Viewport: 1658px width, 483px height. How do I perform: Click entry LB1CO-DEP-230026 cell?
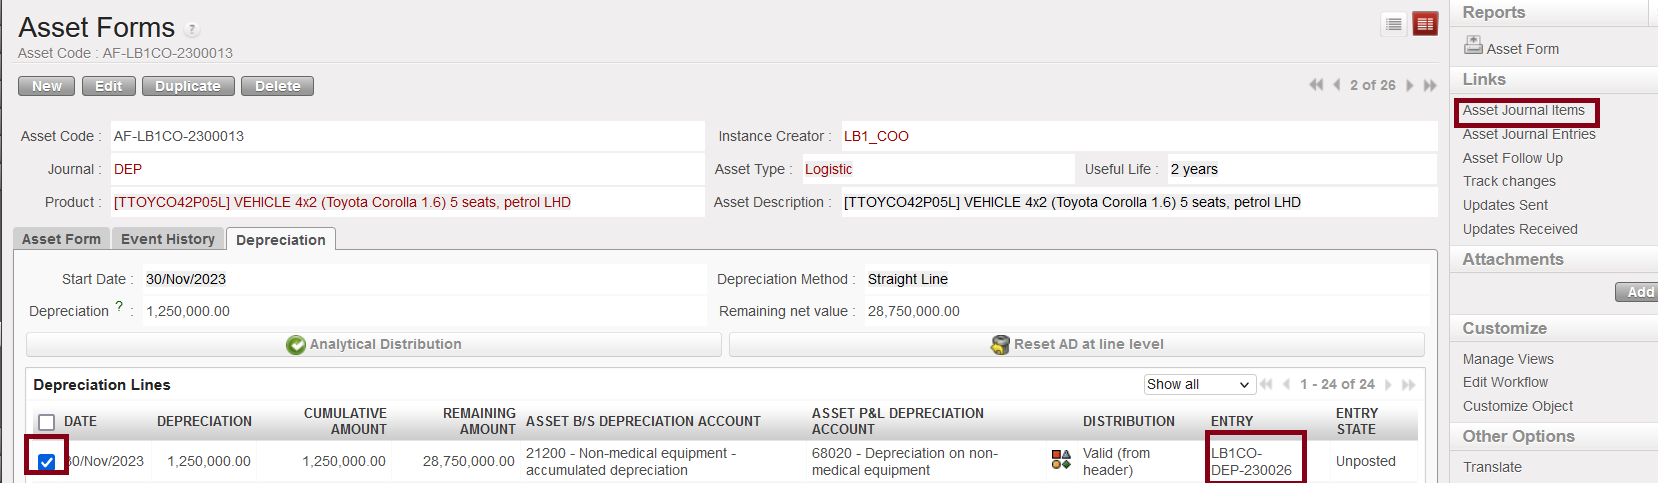[1252, 461]
